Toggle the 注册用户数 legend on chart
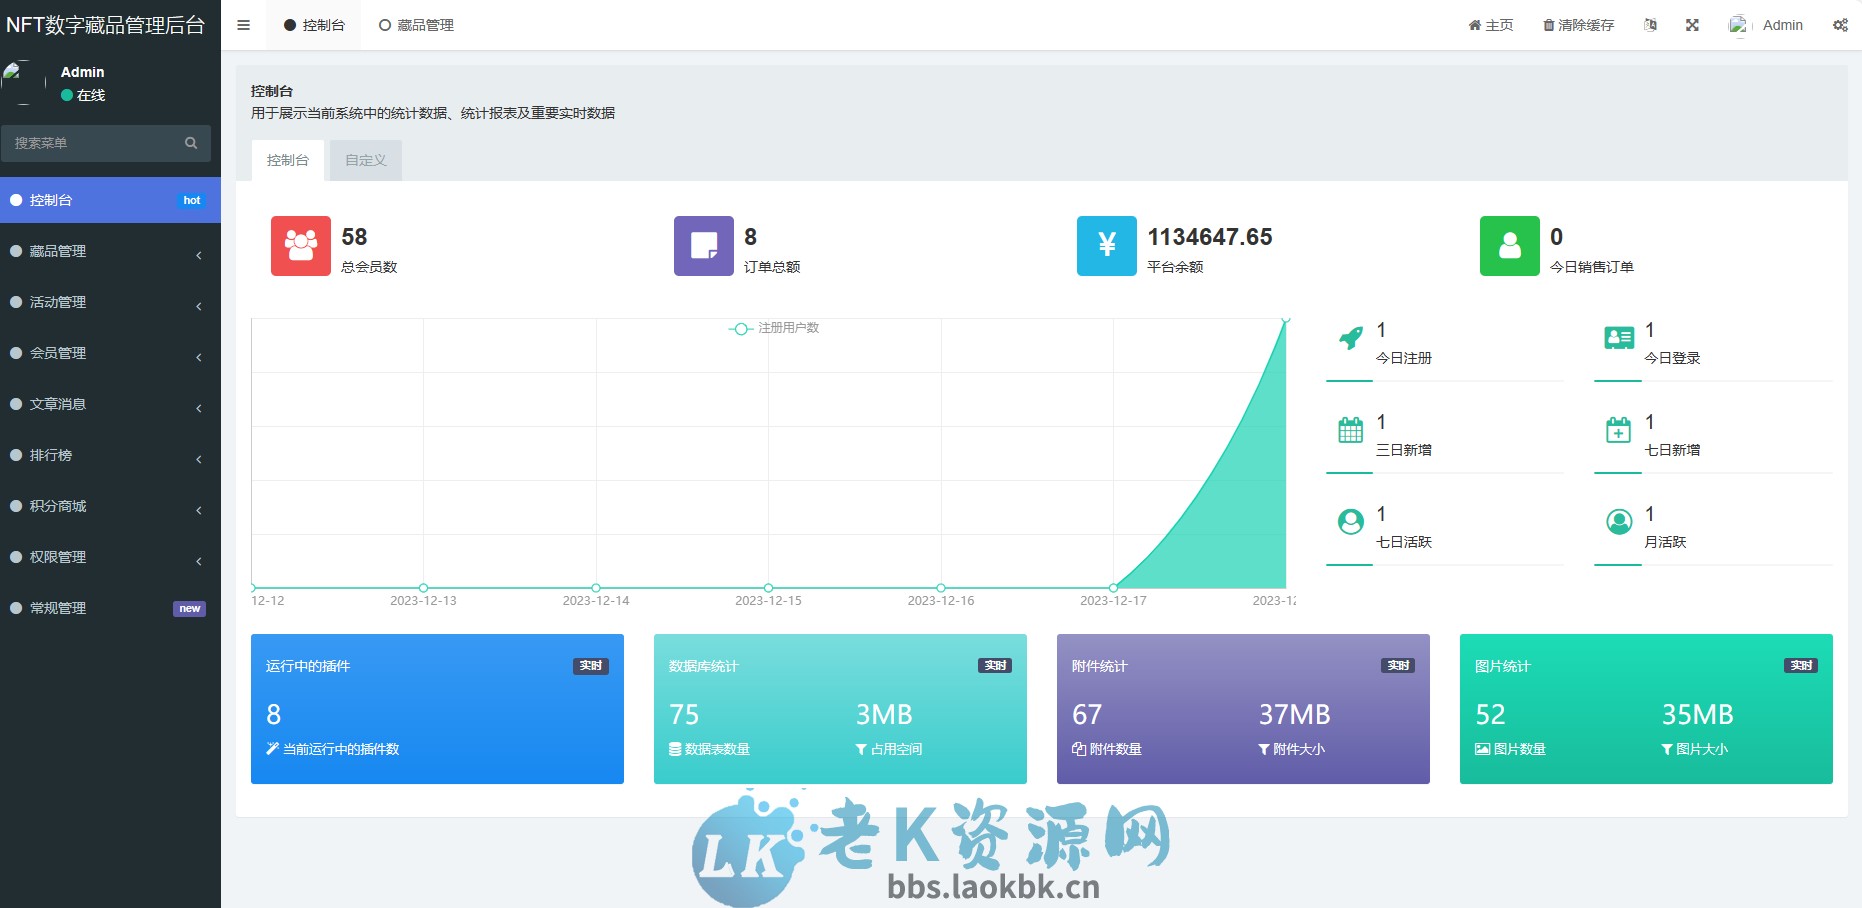Image resolution: width=1862 pixels, height=908 pixels. pos(774,327)
